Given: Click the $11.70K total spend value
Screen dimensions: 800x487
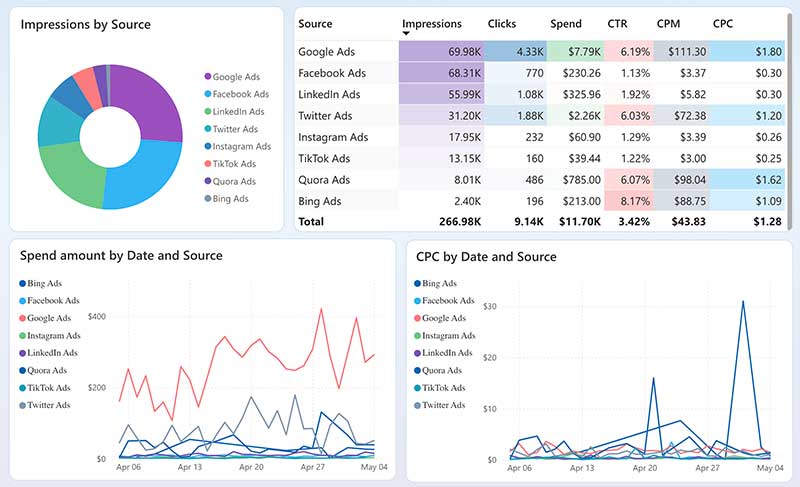Looking at the screenshot, I should pyautogui.click(x=580, y=221).
